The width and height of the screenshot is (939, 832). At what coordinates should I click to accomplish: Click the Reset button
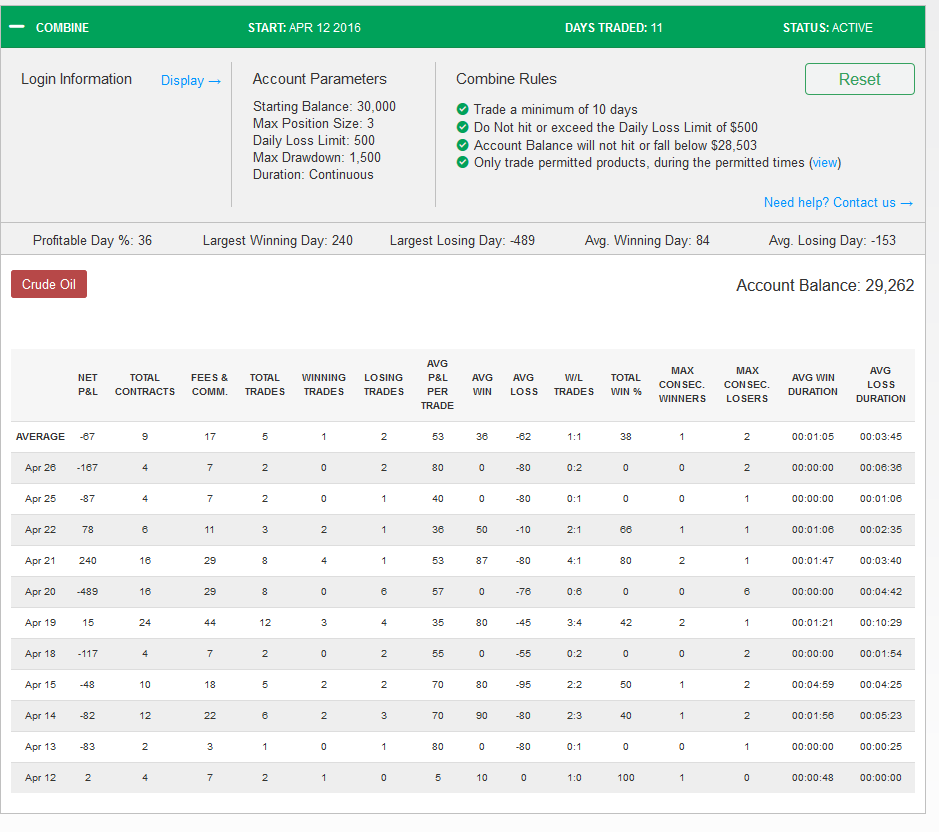859,79
